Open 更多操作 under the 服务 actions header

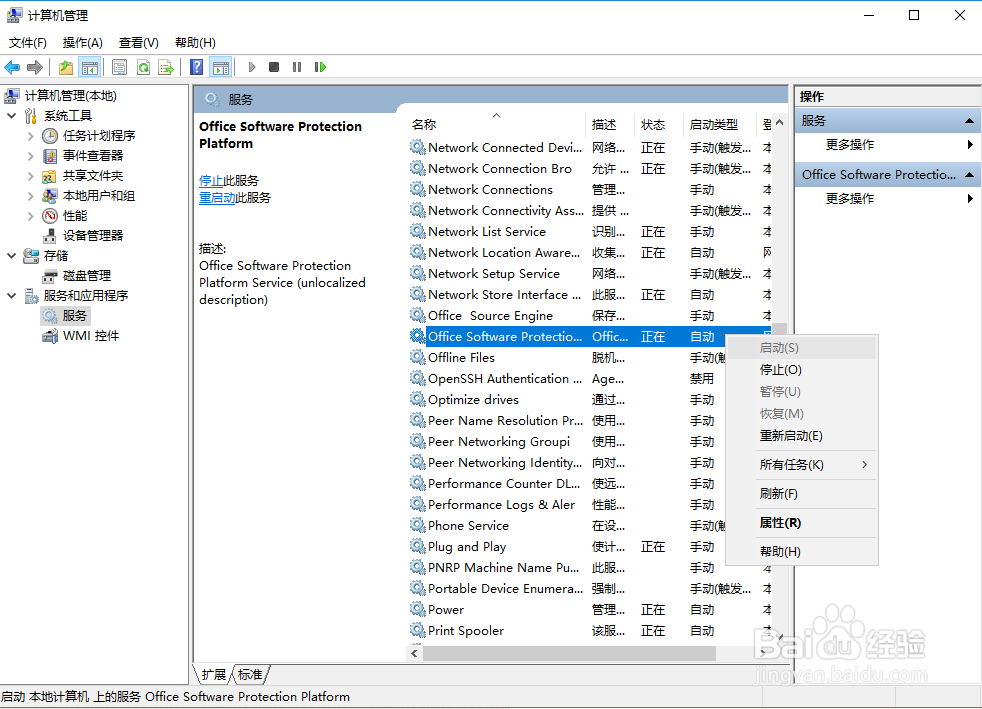click(849, 145)
